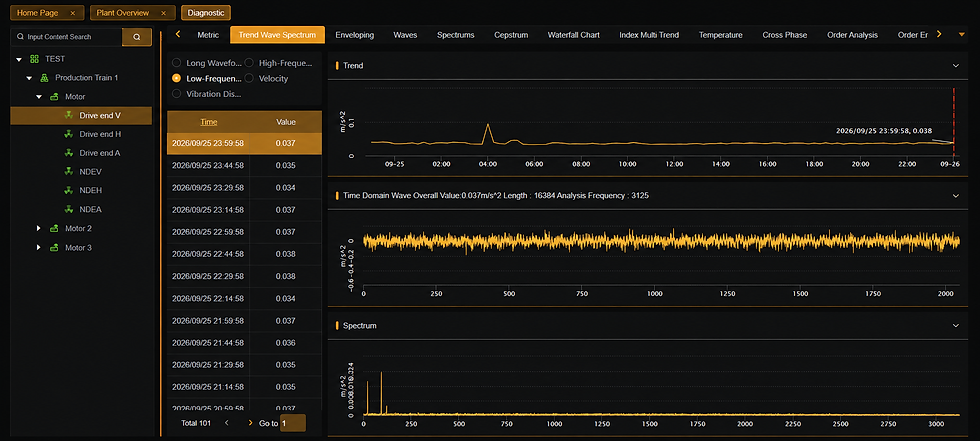Viewport: 980px width, 441px height.
Task: Select Long Waveform radio option
Action: click(x=176, y=63)
